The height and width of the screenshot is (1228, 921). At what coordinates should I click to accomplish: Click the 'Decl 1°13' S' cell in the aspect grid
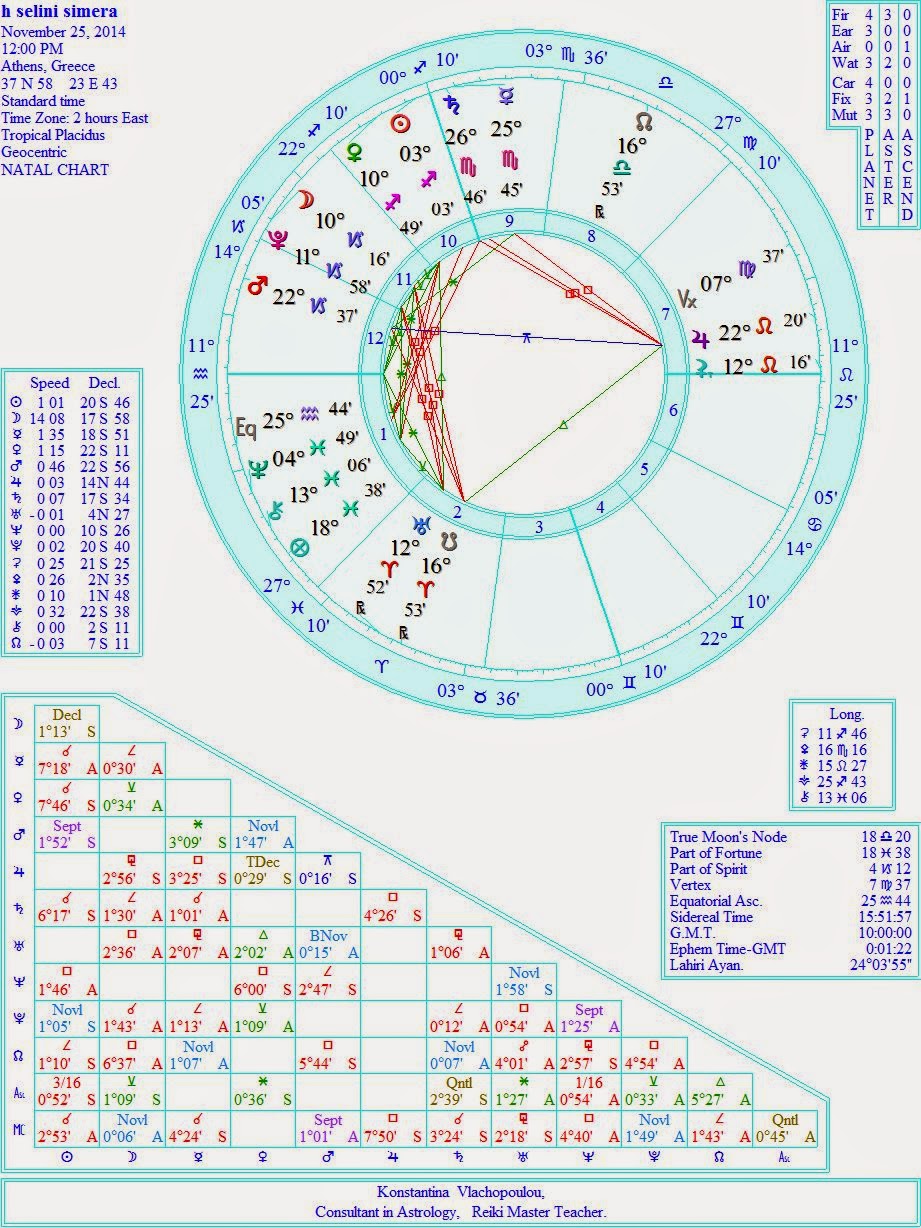tap(67, 723)
